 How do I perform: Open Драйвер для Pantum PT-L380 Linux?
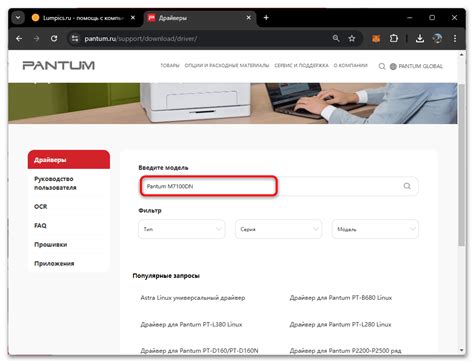point(191,324)
